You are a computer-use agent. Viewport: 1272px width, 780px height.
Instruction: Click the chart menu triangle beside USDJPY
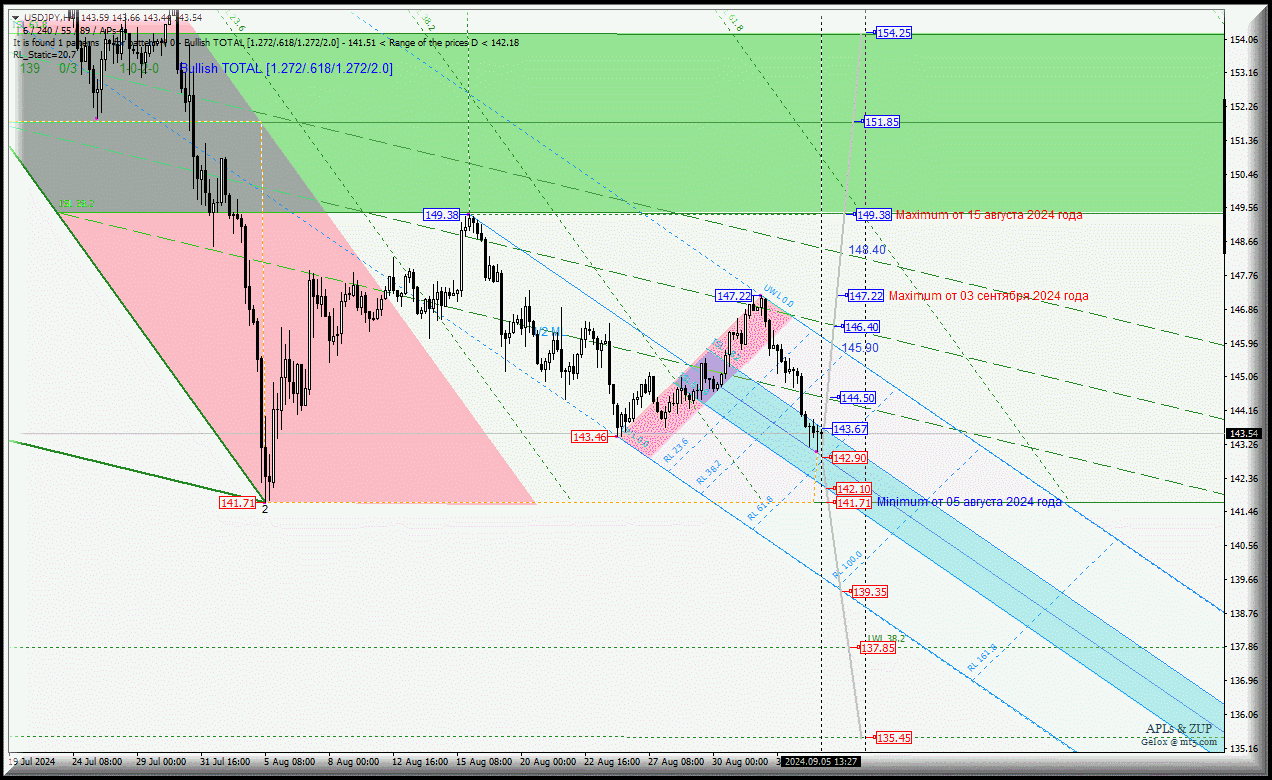coord(16,18)
